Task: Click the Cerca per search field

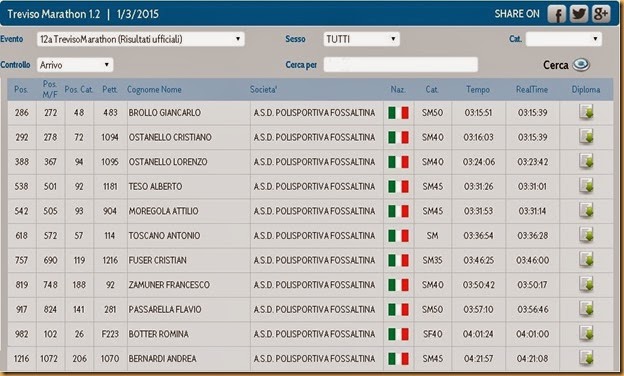Action: [401, 64]
